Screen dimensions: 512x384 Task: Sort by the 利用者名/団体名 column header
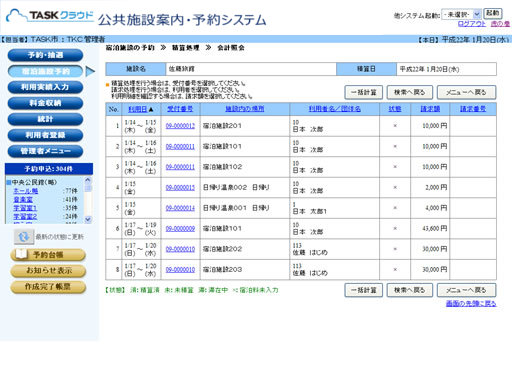(334, 109)
